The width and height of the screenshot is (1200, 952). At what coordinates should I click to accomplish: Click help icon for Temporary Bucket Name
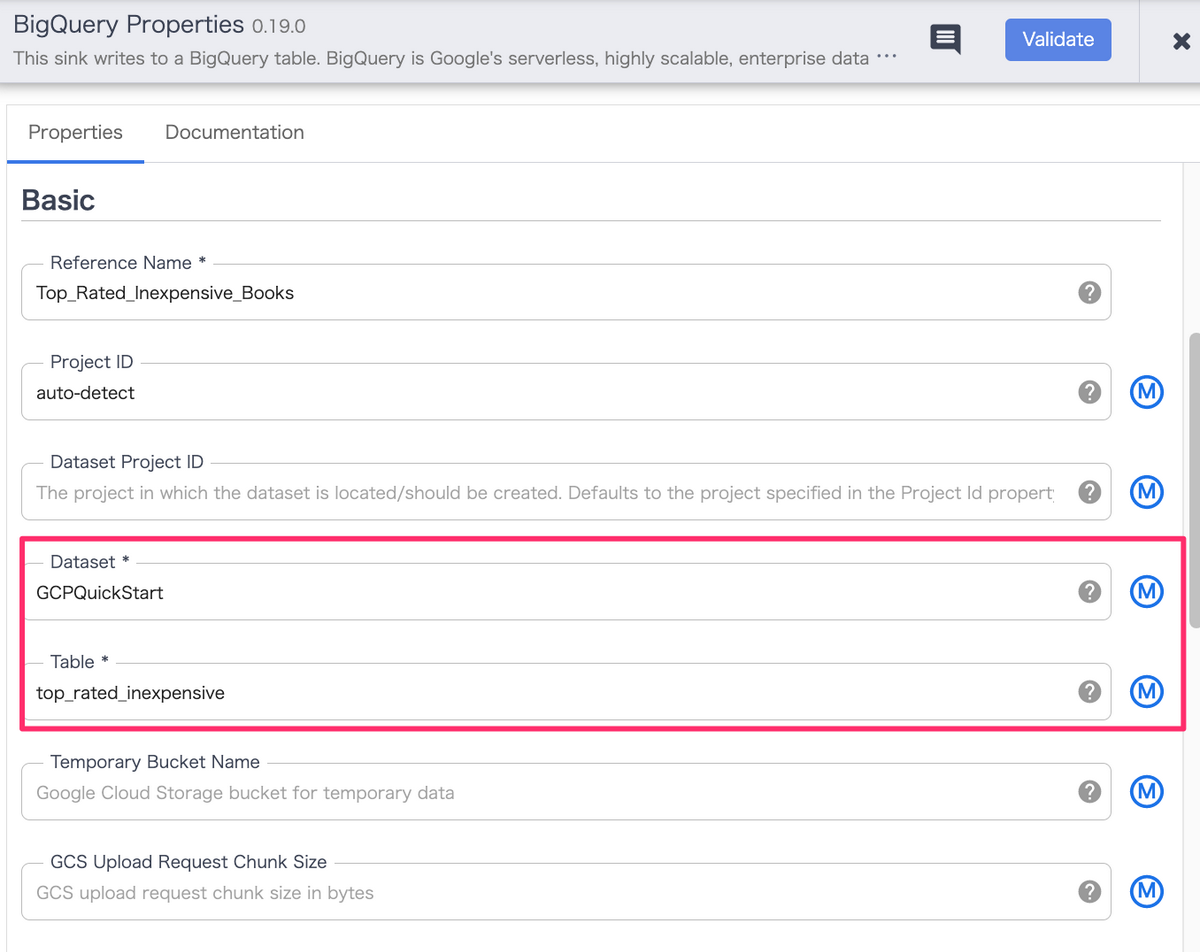point(1090,792)
